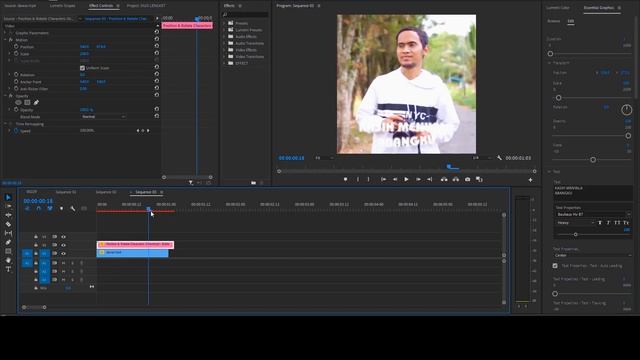Create 4-point polygon mask under Opacity
This screenshot has height=360, width=640.
pyautogui.click(x=27, y=102)
